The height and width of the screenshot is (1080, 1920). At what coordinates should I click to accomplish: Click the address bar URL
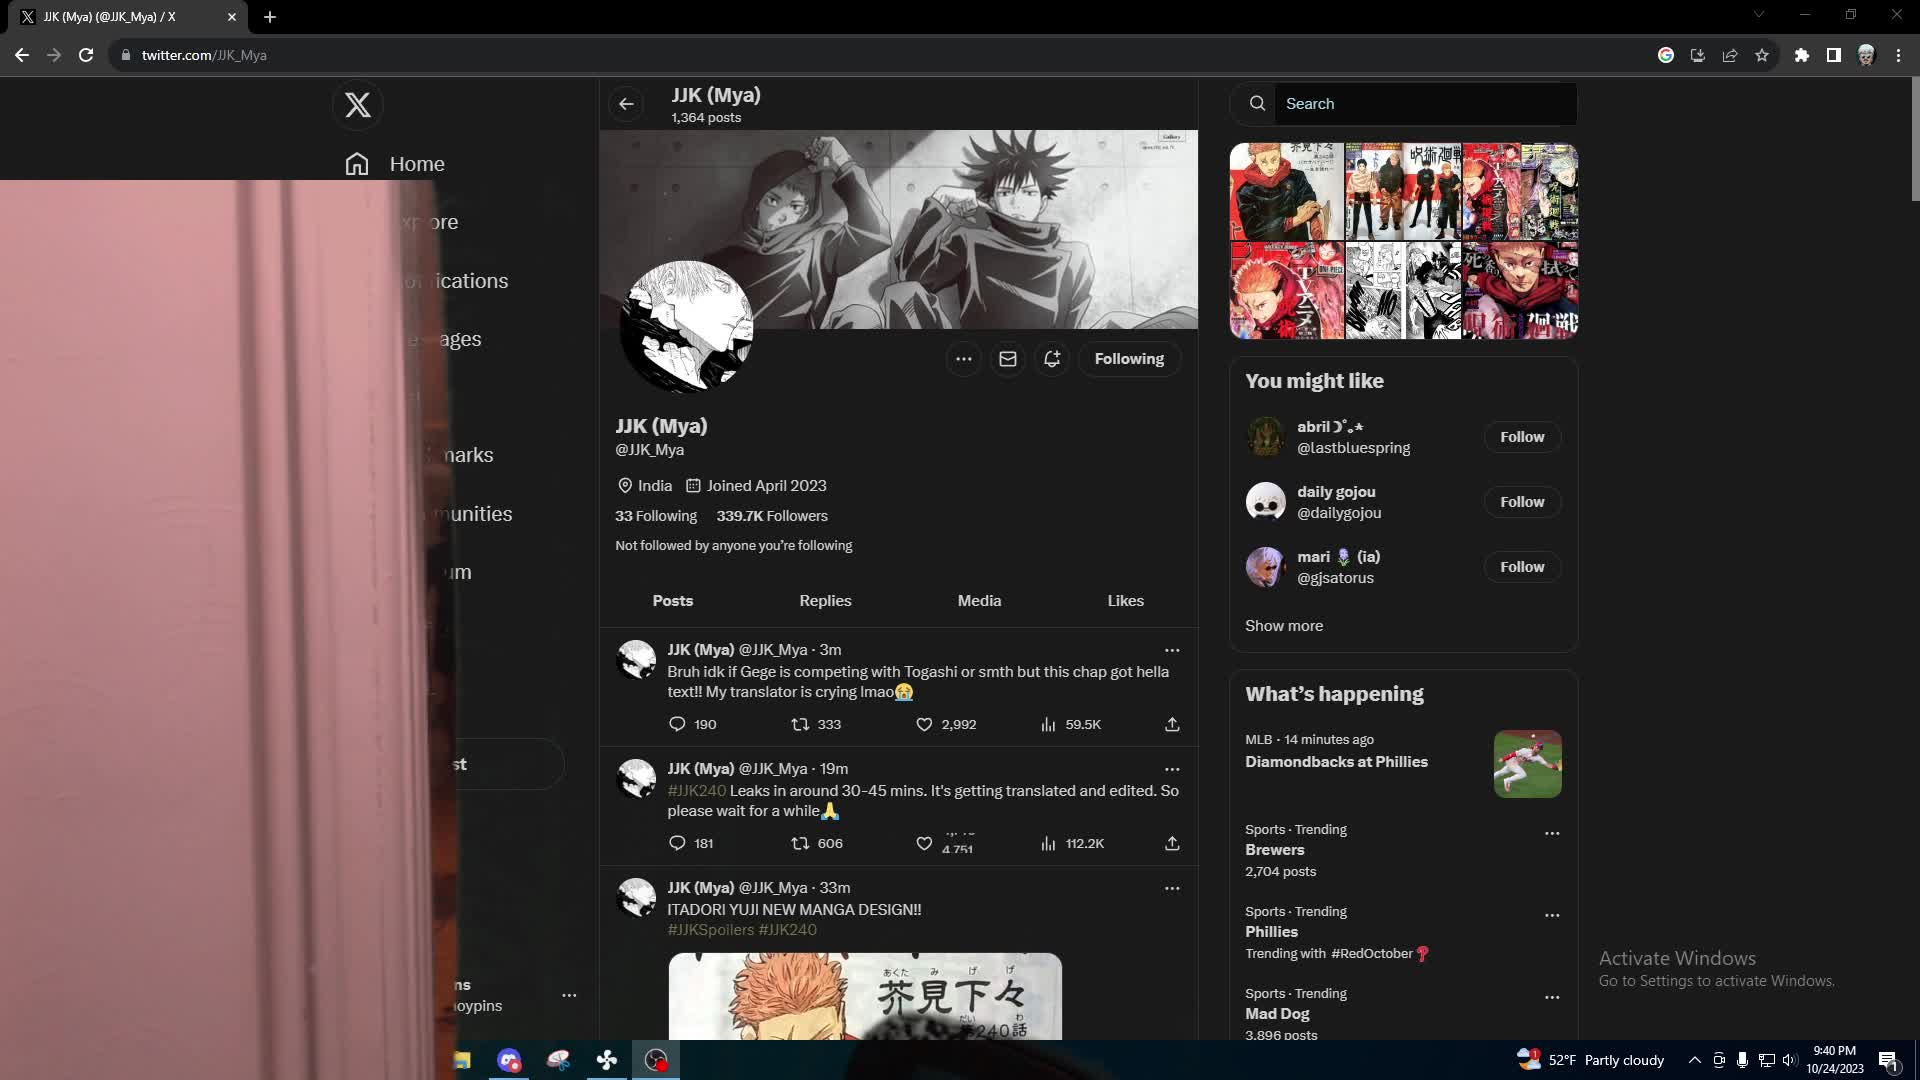(x=204, y=55)
